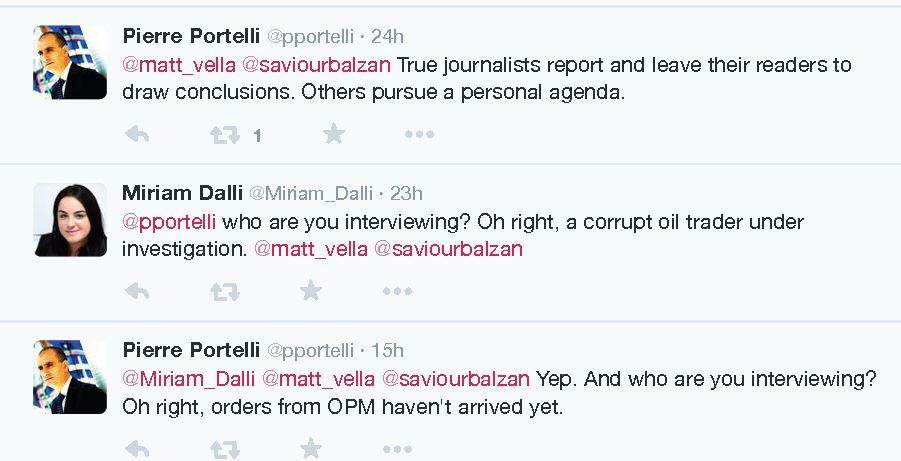The width and height of the screenshot is (901, 461).
Task: Reply to Pierre Portelli's first tweet
Action: coord(137,134)
